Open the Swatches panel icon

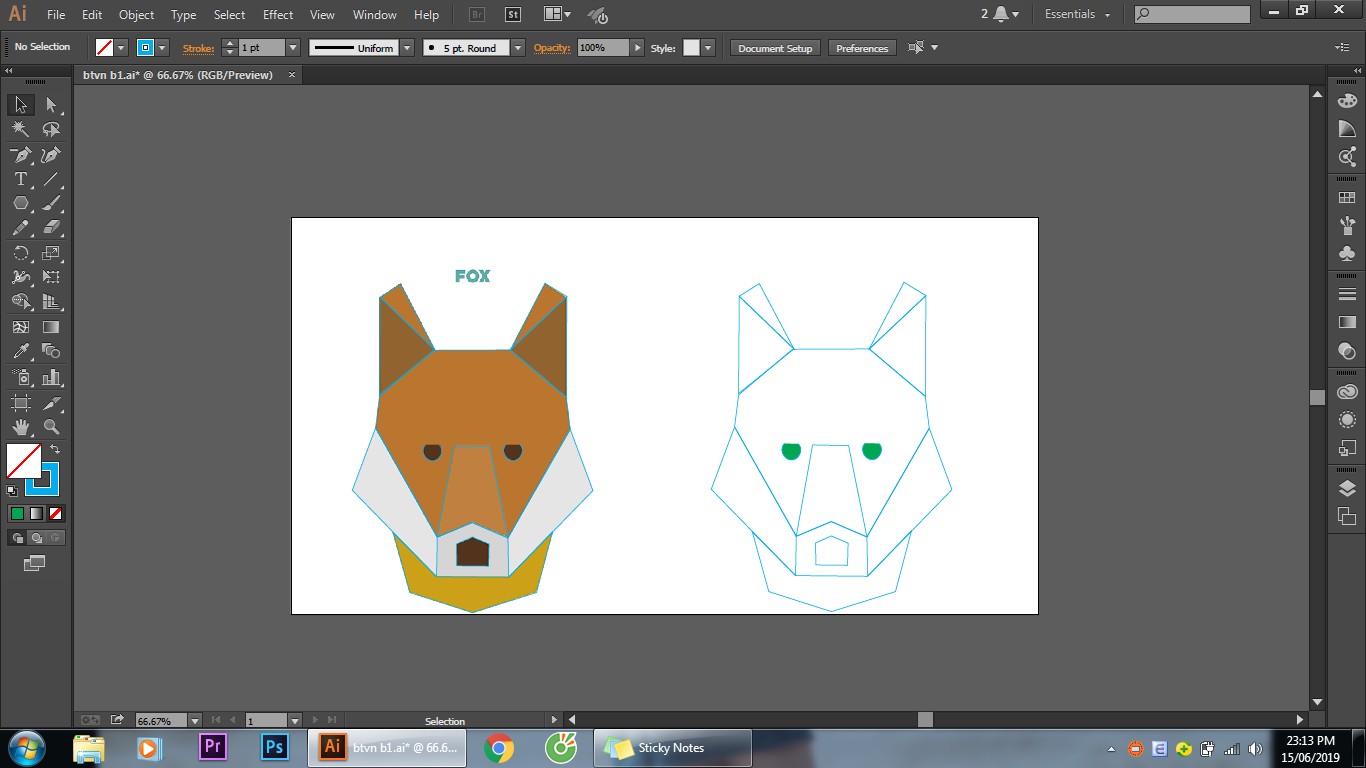1347,198
